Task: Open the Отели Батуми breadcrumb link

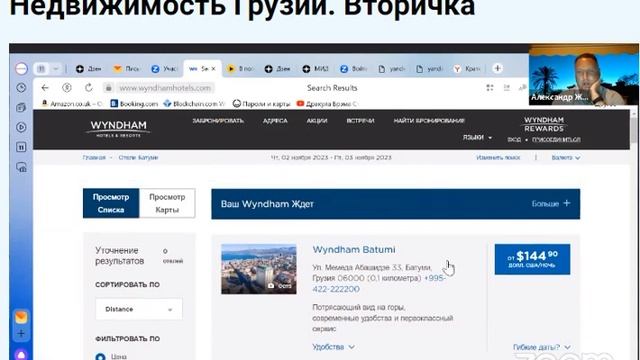Action: (x=138, y=158)
